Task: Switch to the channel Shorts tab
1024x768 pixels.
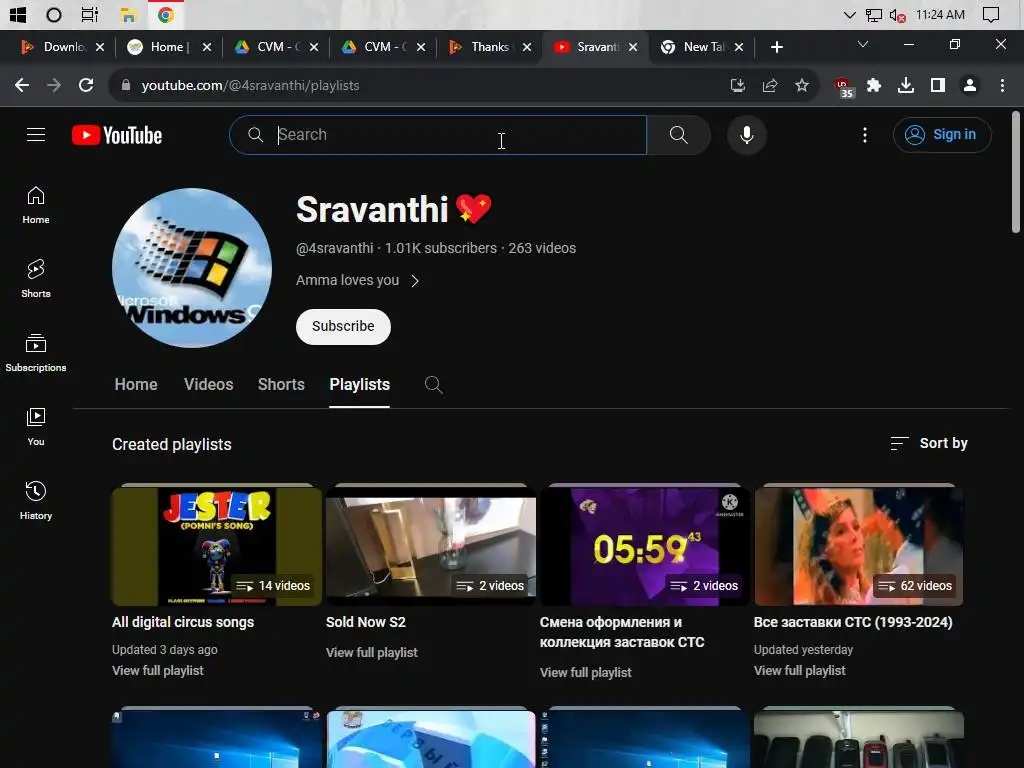Action: click(x=281, y=385)
